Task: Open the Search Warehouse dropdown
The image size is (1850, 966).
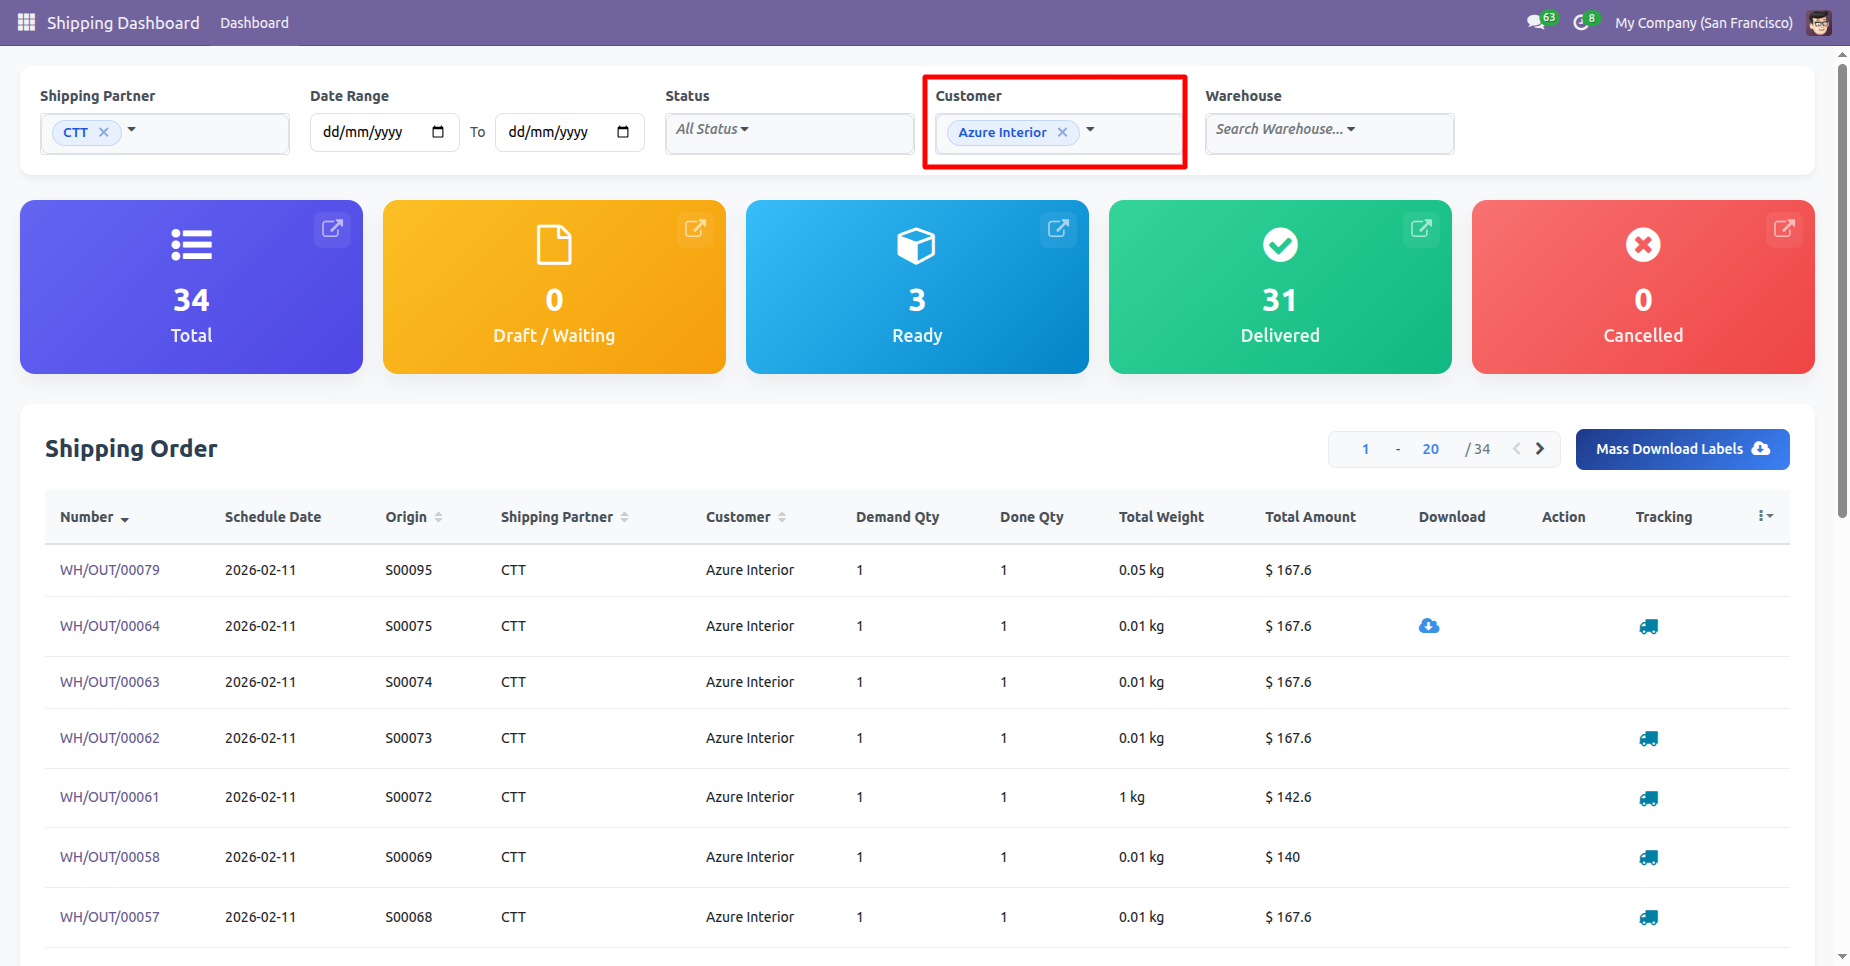Action: [1285, 129]
